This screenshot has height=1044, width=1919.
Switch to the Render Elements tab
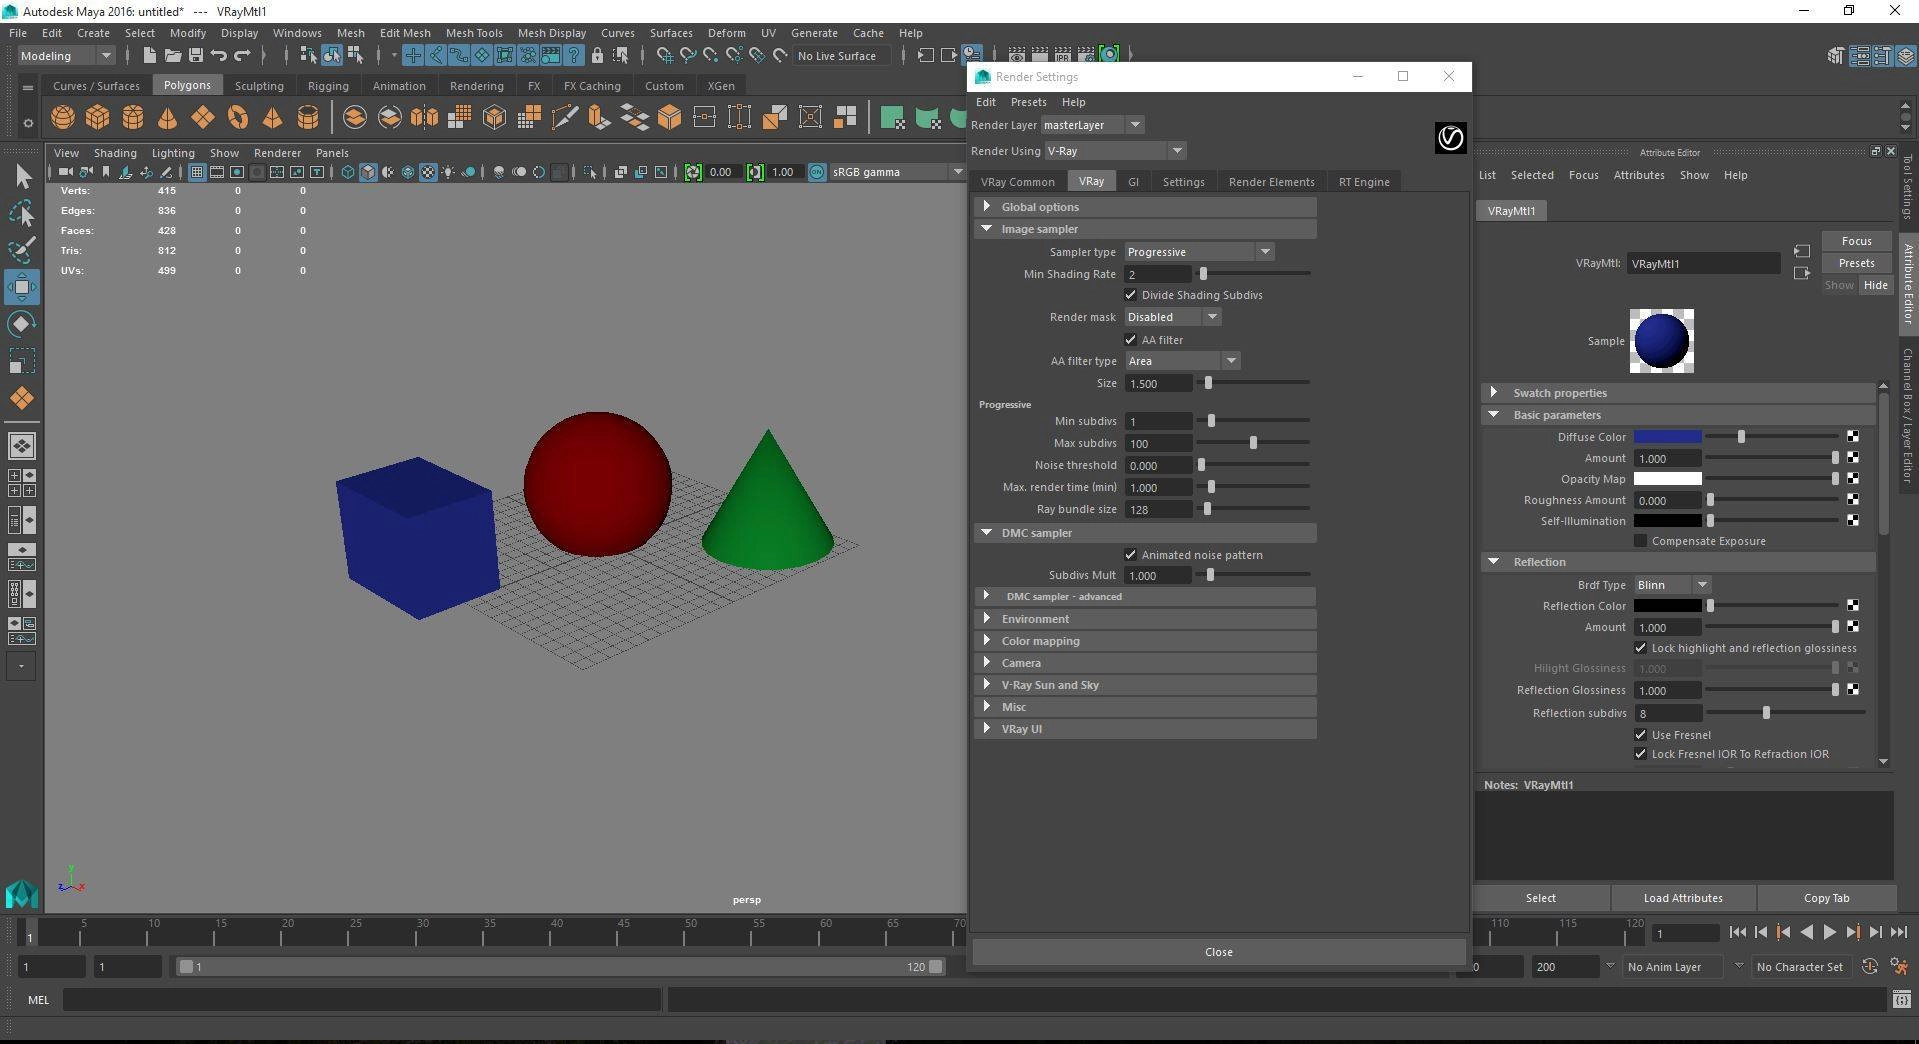[1271, 182]
